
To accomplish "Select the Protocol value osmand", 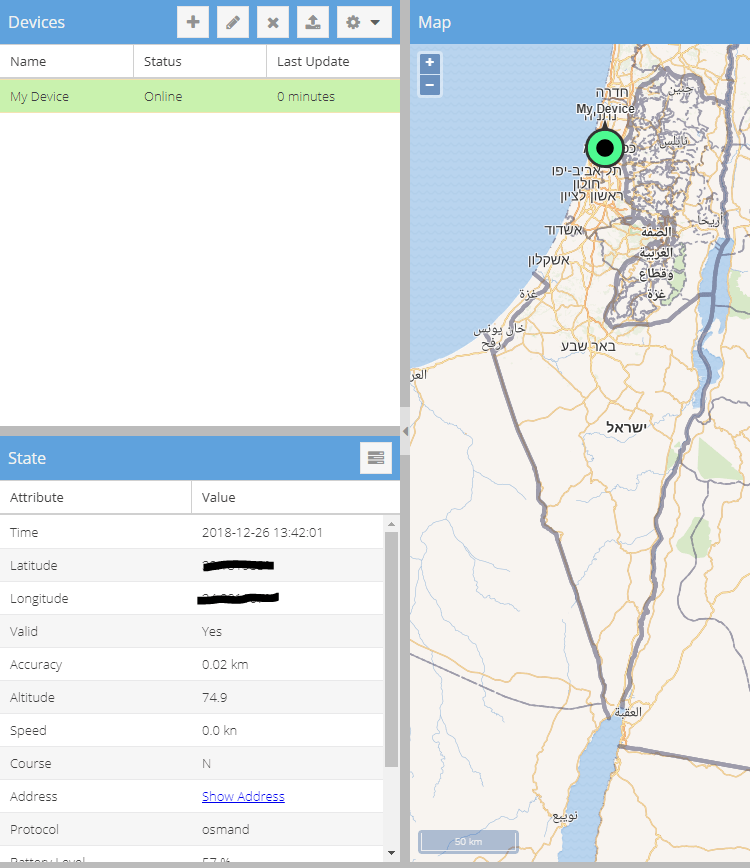I will point(225,829).
